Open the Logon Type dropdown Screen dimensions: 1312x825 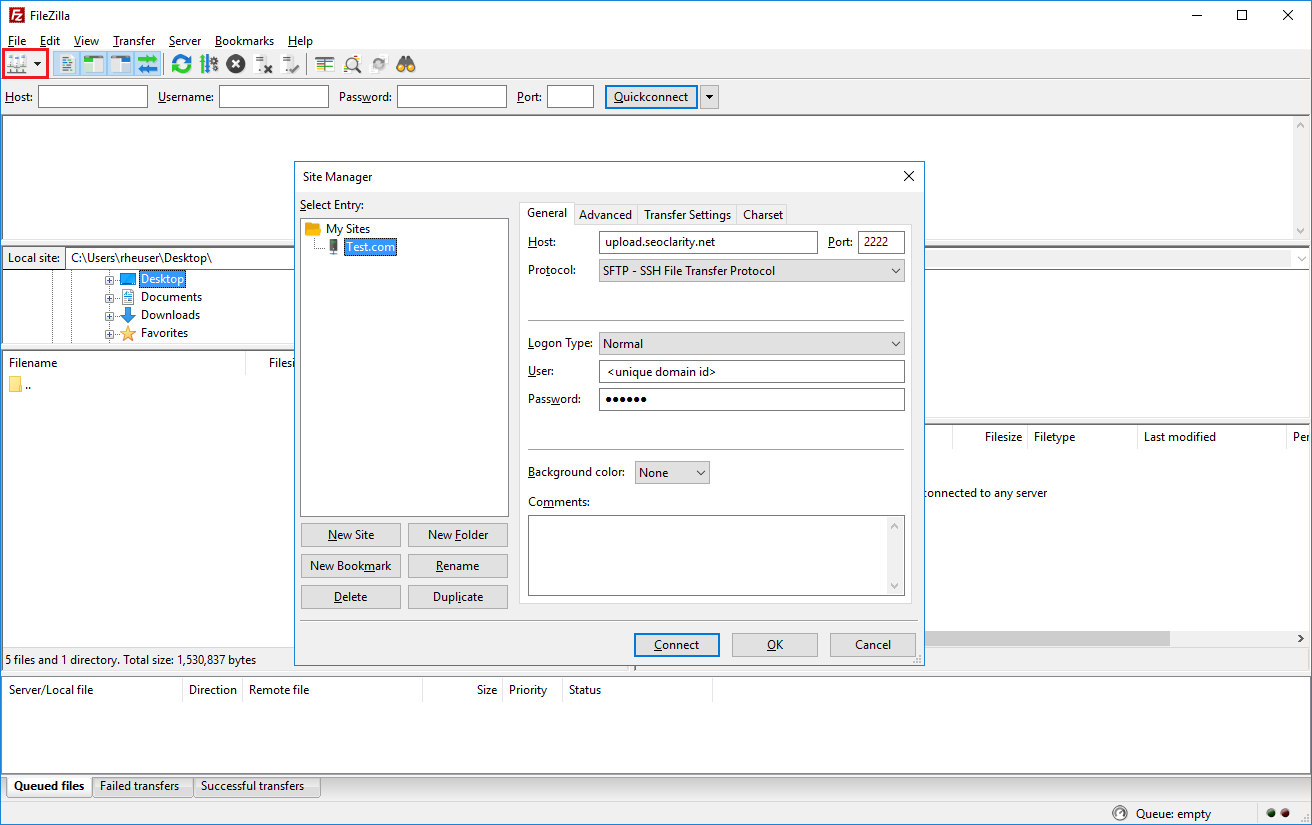click(752, 344)
